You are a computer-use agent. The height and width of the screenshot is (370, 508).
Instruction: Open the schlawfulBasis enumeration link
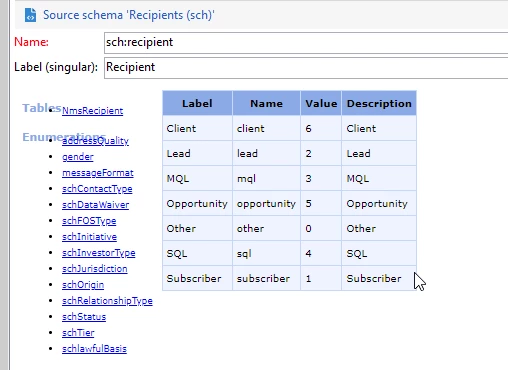(x=94, y=349)
